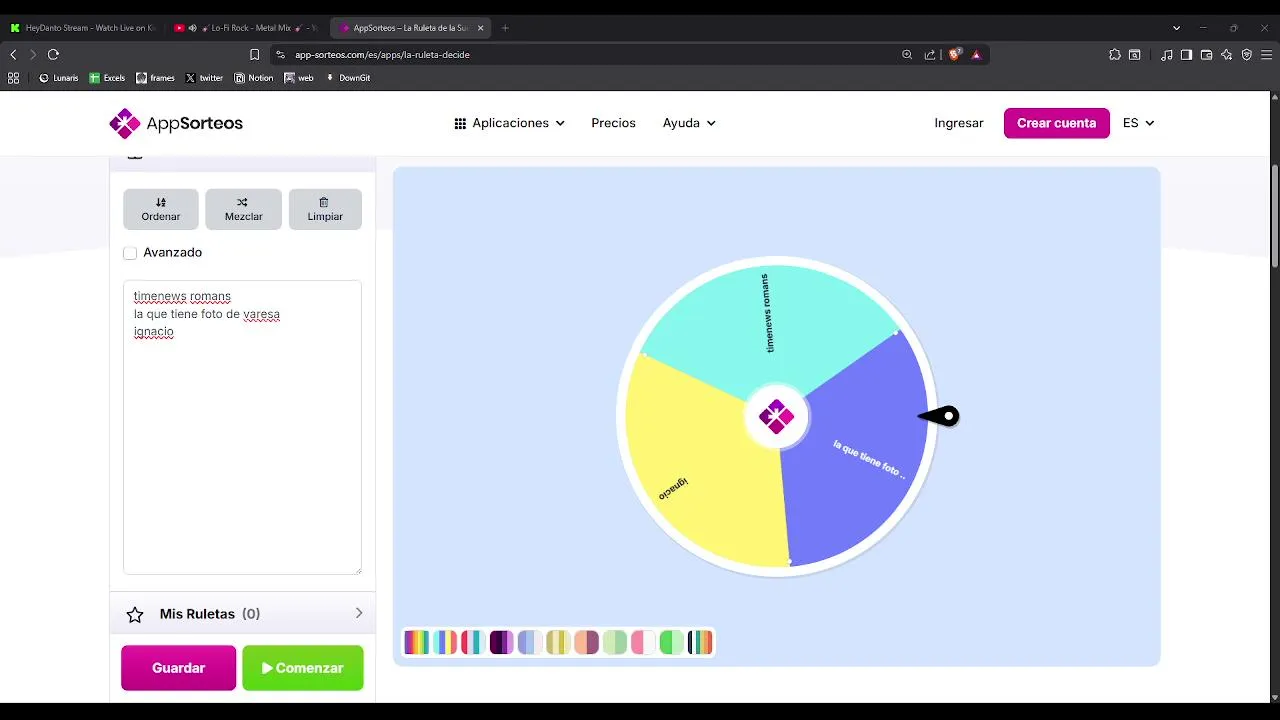This screenshot has width=1280, height=720.
Task: Click the Crear cuenta button
Action: [x=1057, y=123]
